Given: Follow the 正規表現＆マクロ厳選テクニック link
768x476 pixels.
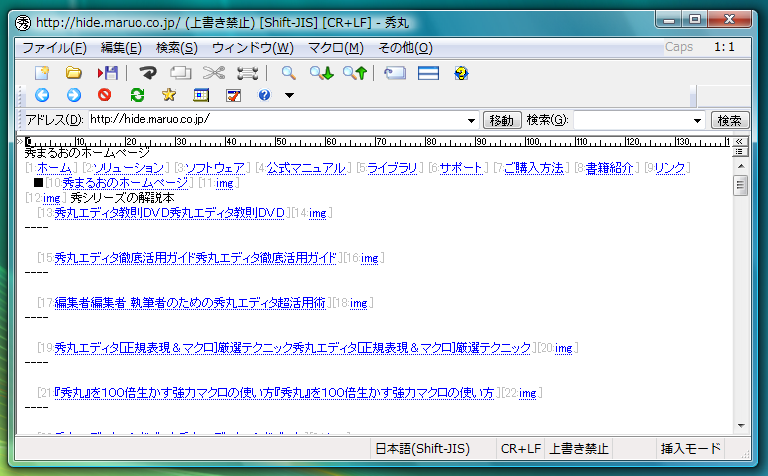Looking at the screenshot, I should tap(292, 348).
